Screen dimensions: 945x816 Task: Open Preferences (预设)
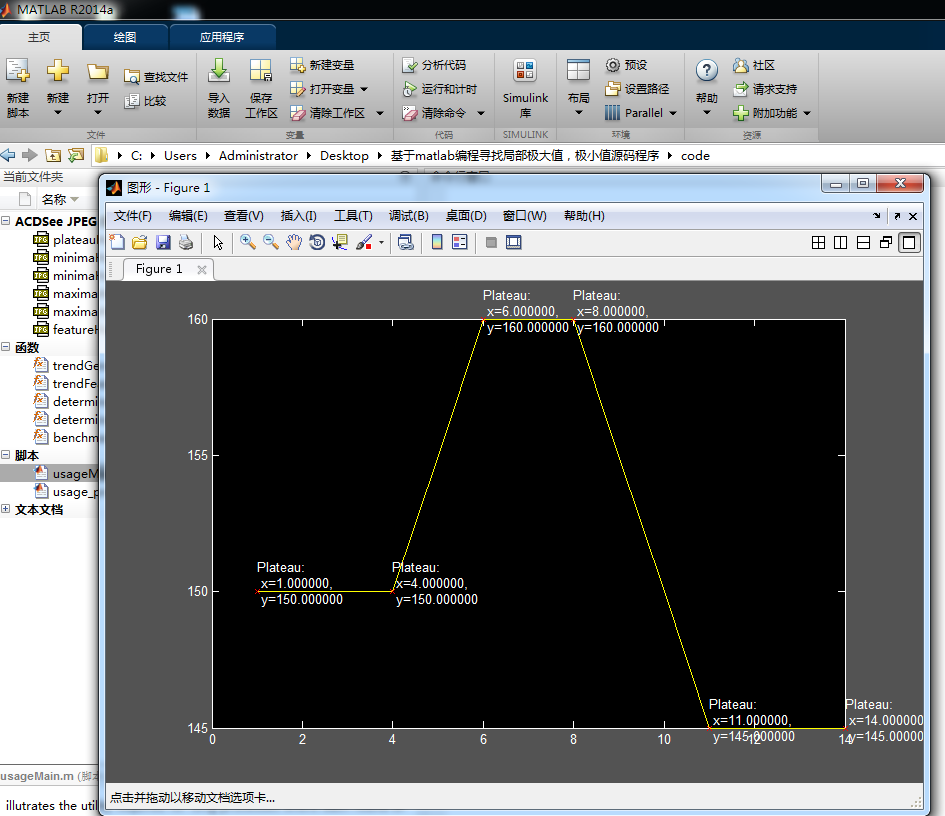pos(626,64)
